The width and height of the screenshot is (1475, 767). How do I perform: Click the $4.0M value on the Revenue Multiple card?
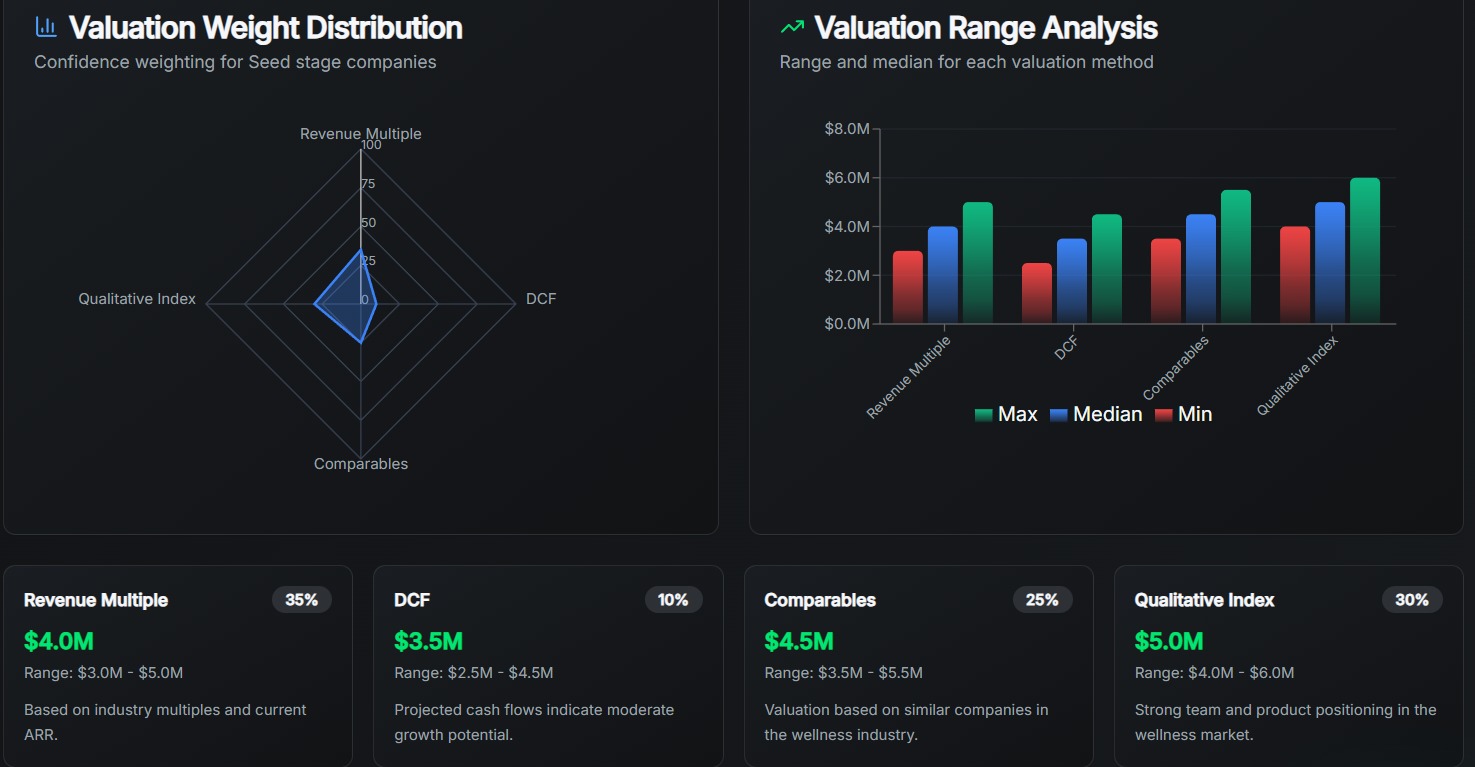[x=58, y=640]
